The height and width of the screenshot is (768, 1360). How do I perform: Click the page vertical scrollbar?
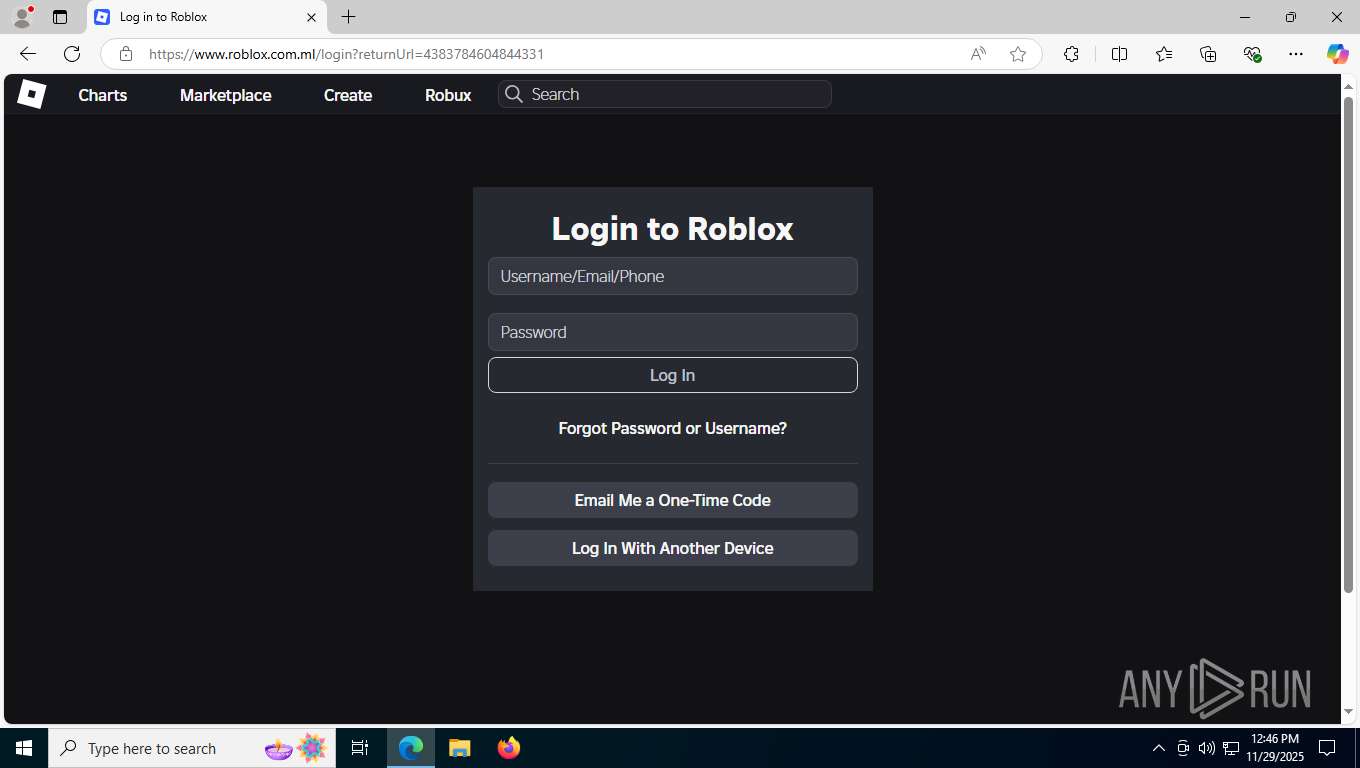tap(1348, 346)
